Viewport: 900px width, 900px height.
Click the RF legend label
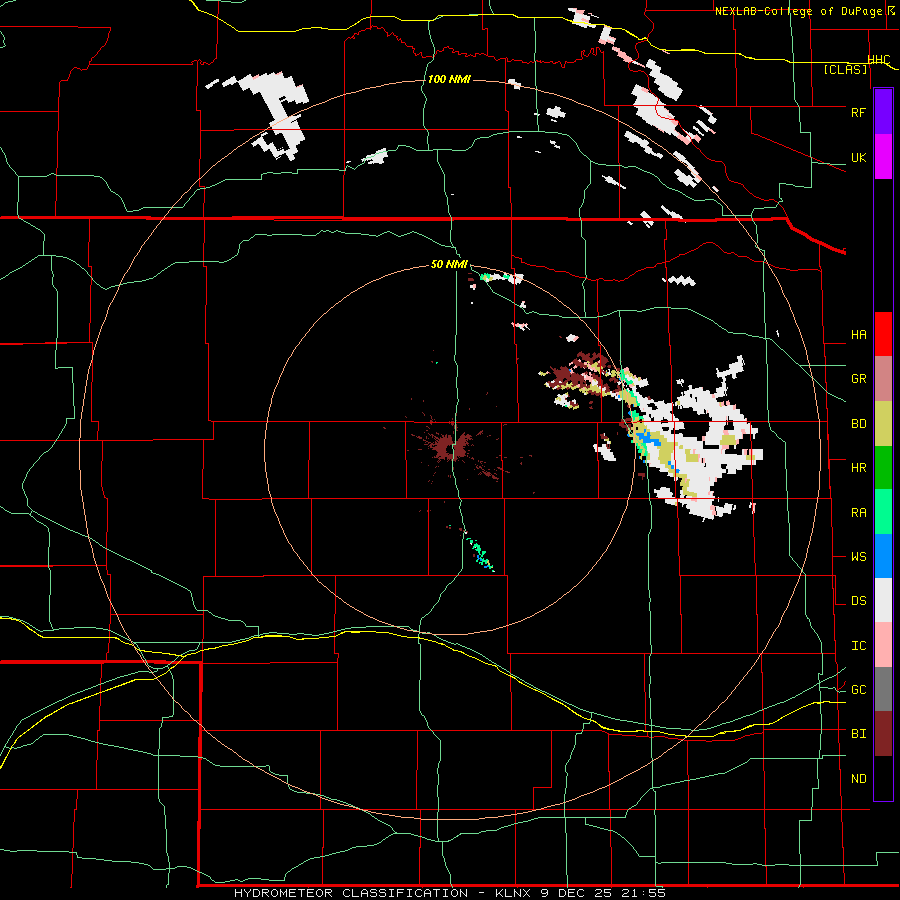859,112
